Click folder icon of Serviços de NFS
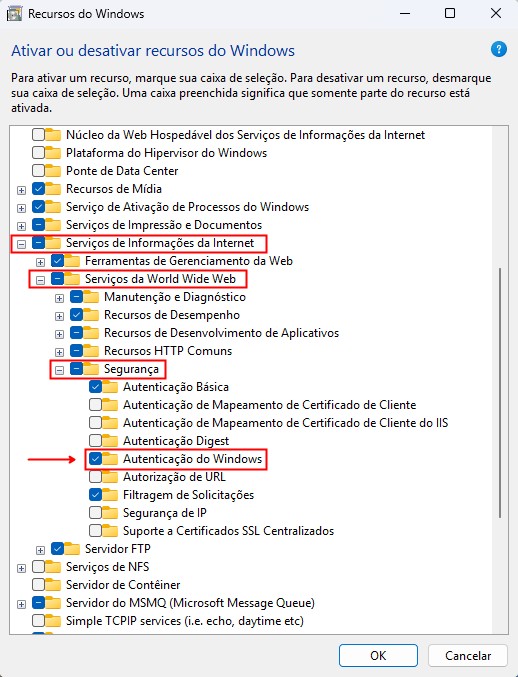This screenshot has width=518, height=677. 53,567
